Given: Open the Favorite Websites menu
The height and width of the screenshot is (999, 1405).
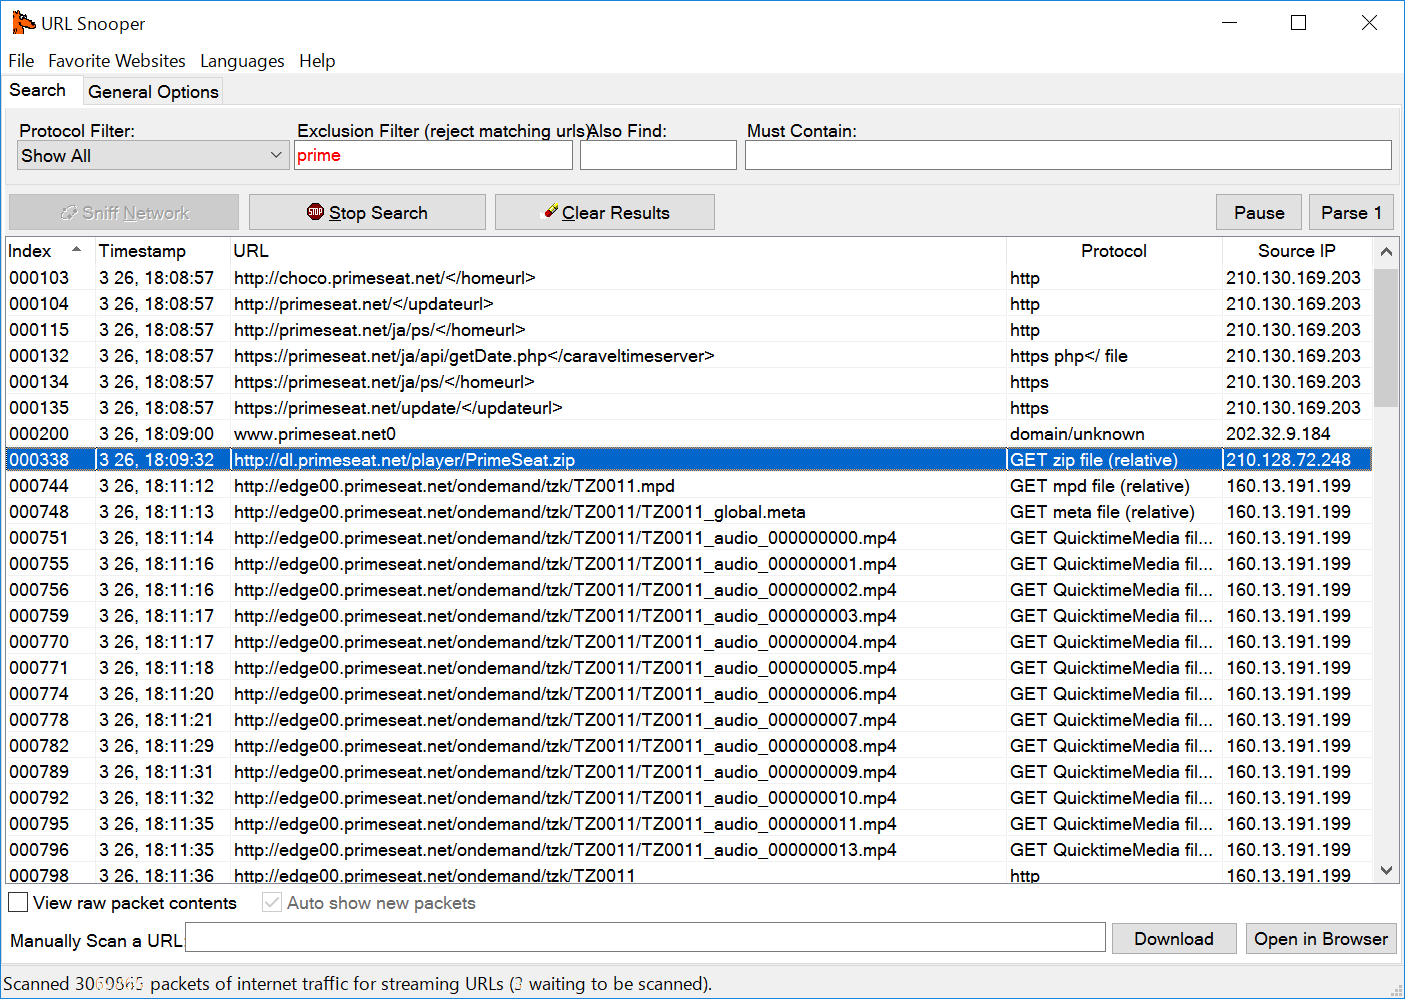Looking at the screenshot, I should 117,61.
